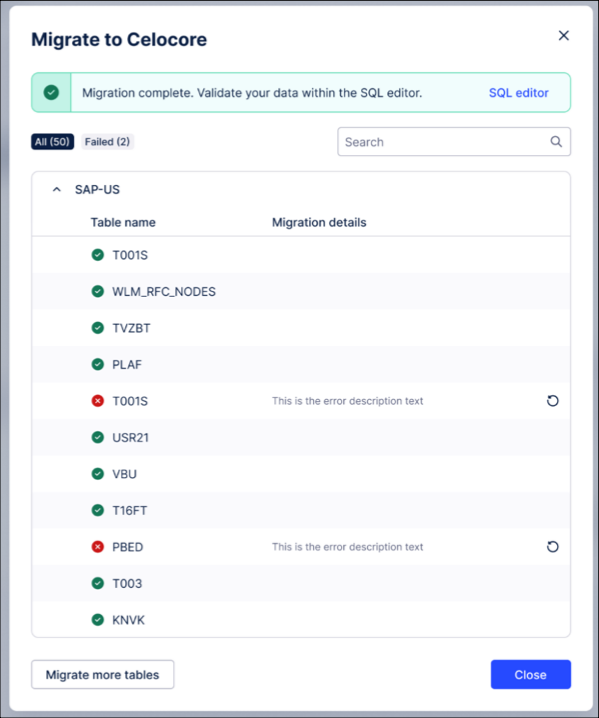The image size is (599, 718).
Task: Focus the Search input field
Action: pos(454,141)
